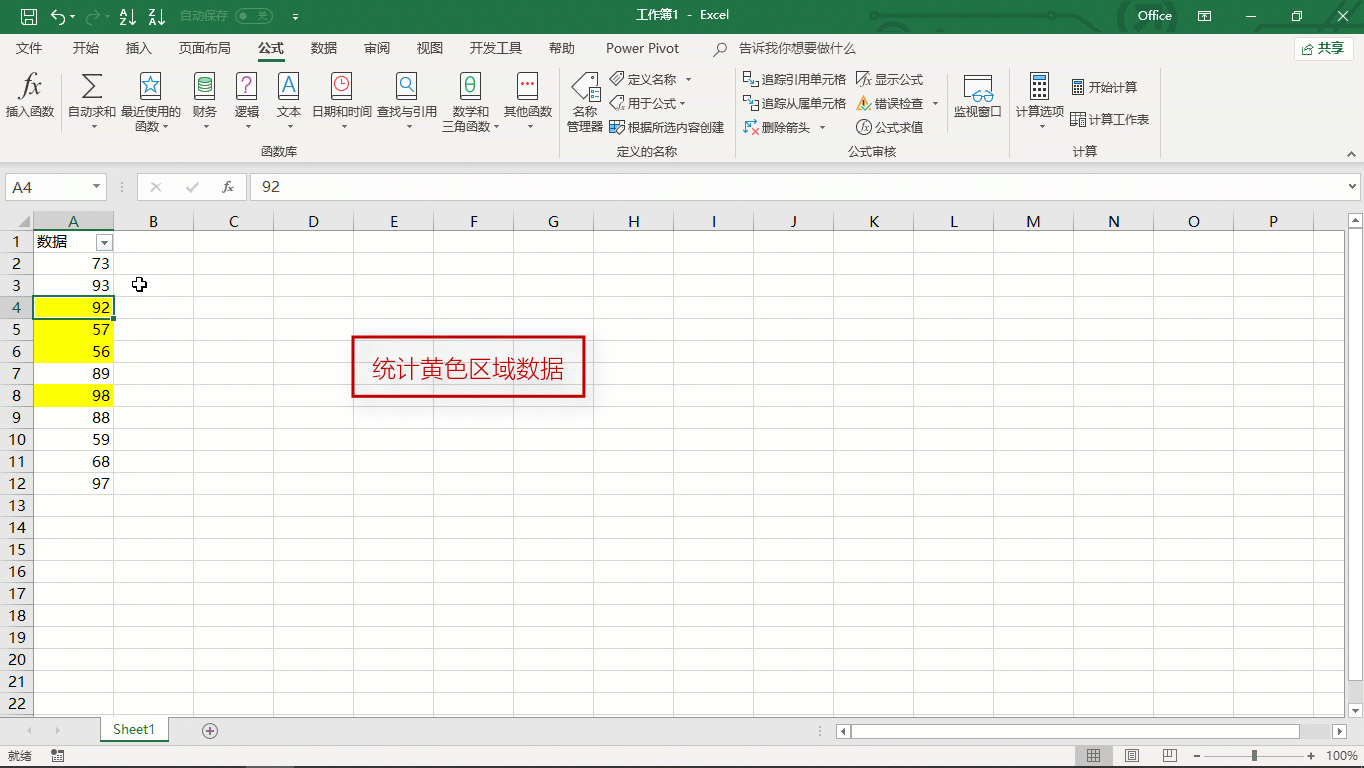Expand the Use in Formula (用于公式) dropdown
The width and height of the screenshot is (1364, 768).
click(683, 103)
